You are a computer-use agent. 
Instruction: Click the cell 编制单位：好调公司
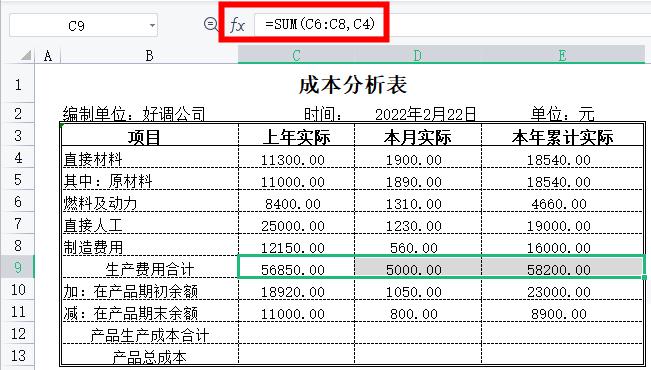[134, 114]
